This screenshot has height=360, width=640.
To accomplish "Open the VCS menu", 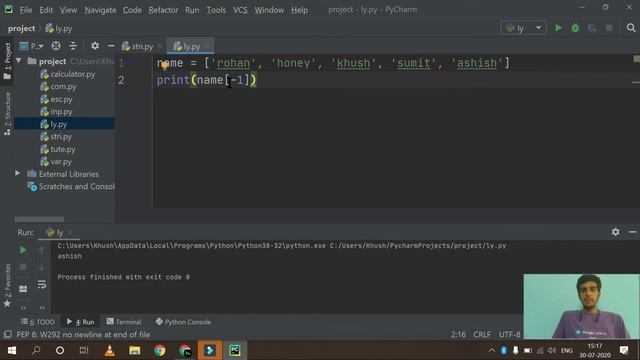I will point(240,10).
